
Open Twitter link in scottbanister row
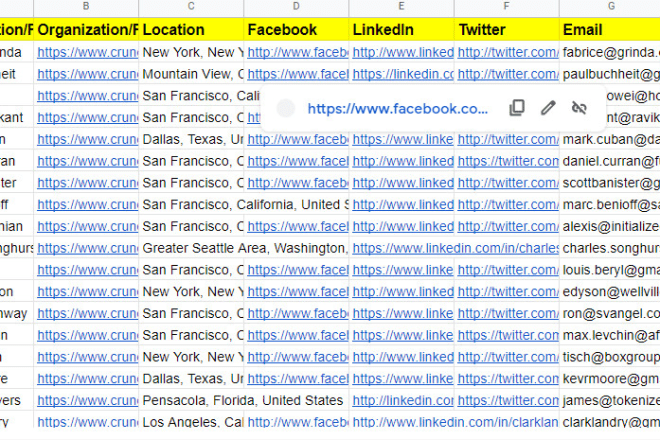click(508, 183)
